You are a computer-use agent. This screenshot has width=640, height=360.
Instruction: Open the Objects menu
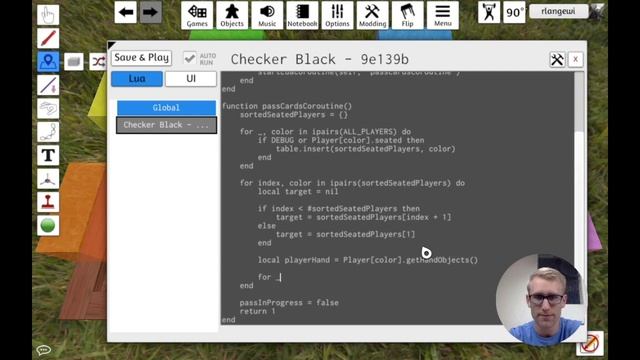(232, 15)
